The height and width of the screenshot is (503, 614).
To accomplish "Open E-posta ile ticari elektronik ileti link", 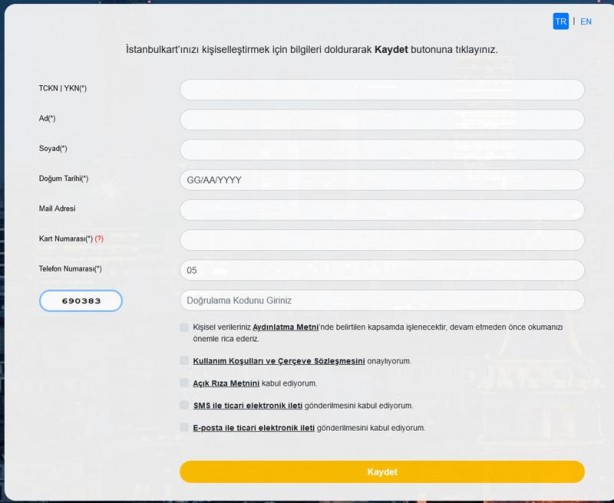I will 254,428.
